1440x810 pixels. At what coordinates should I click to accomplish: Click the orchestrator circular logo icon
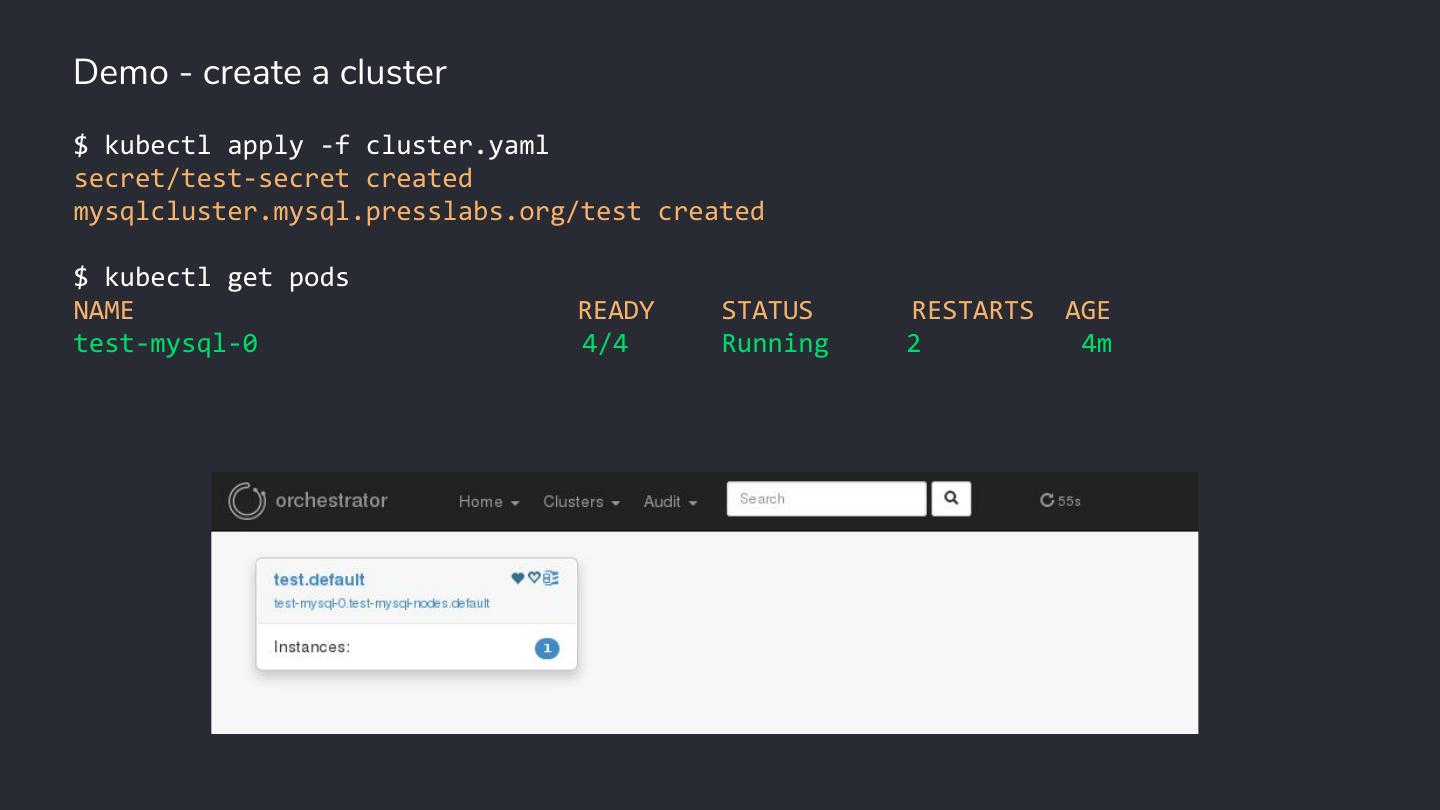[x=247, y=501]
